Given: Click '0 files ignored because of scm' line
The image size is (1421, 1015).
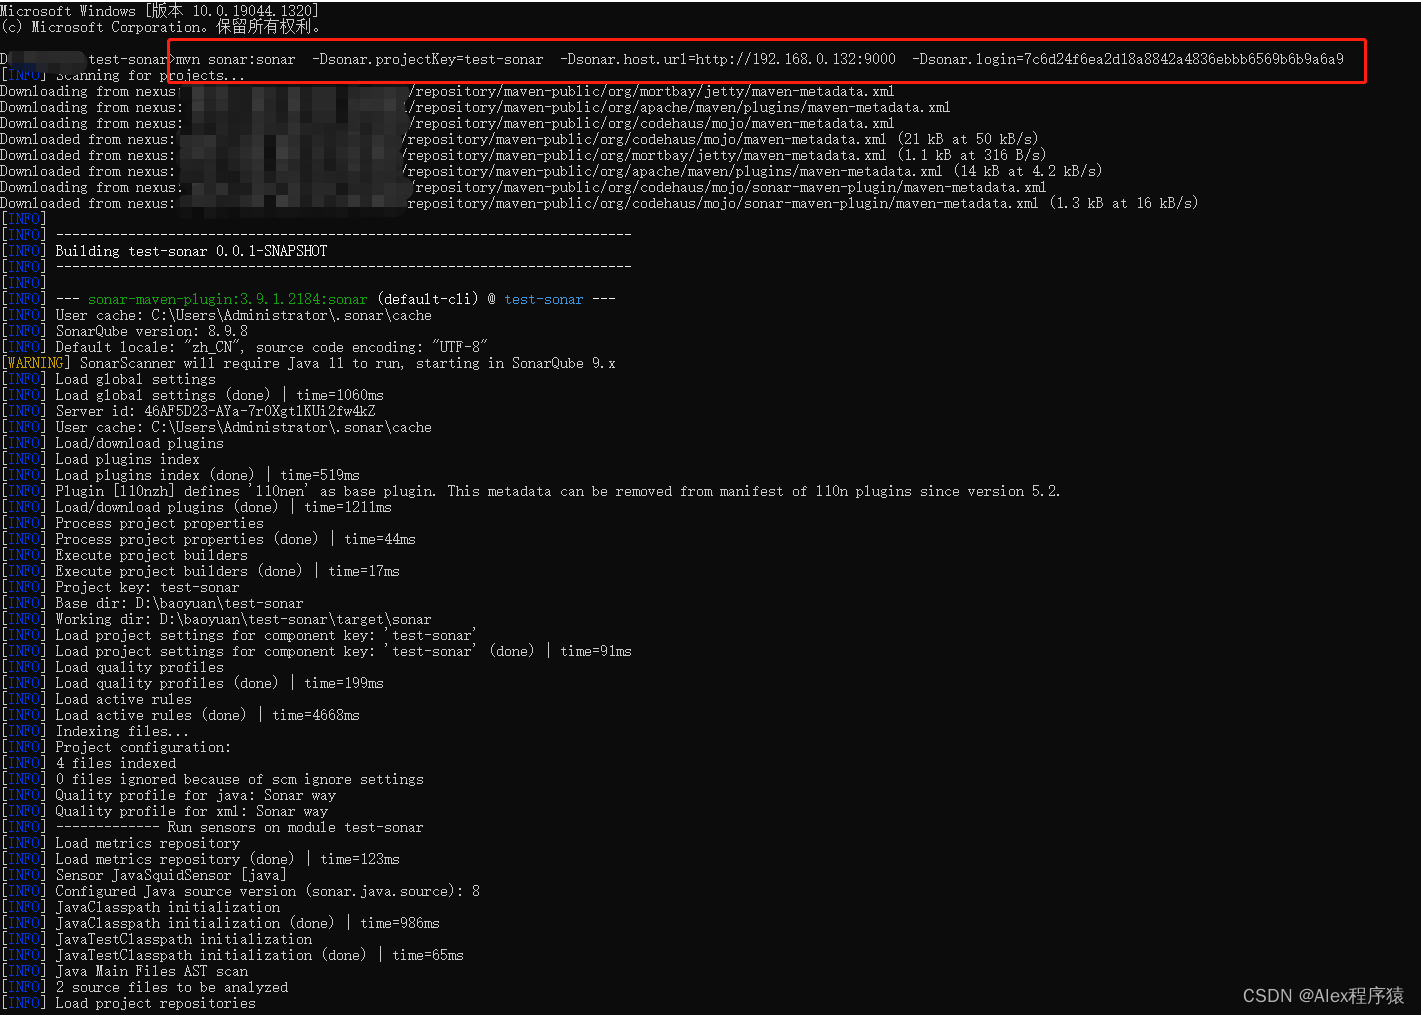Looking at the screenshot, I should tap(213, 779).
